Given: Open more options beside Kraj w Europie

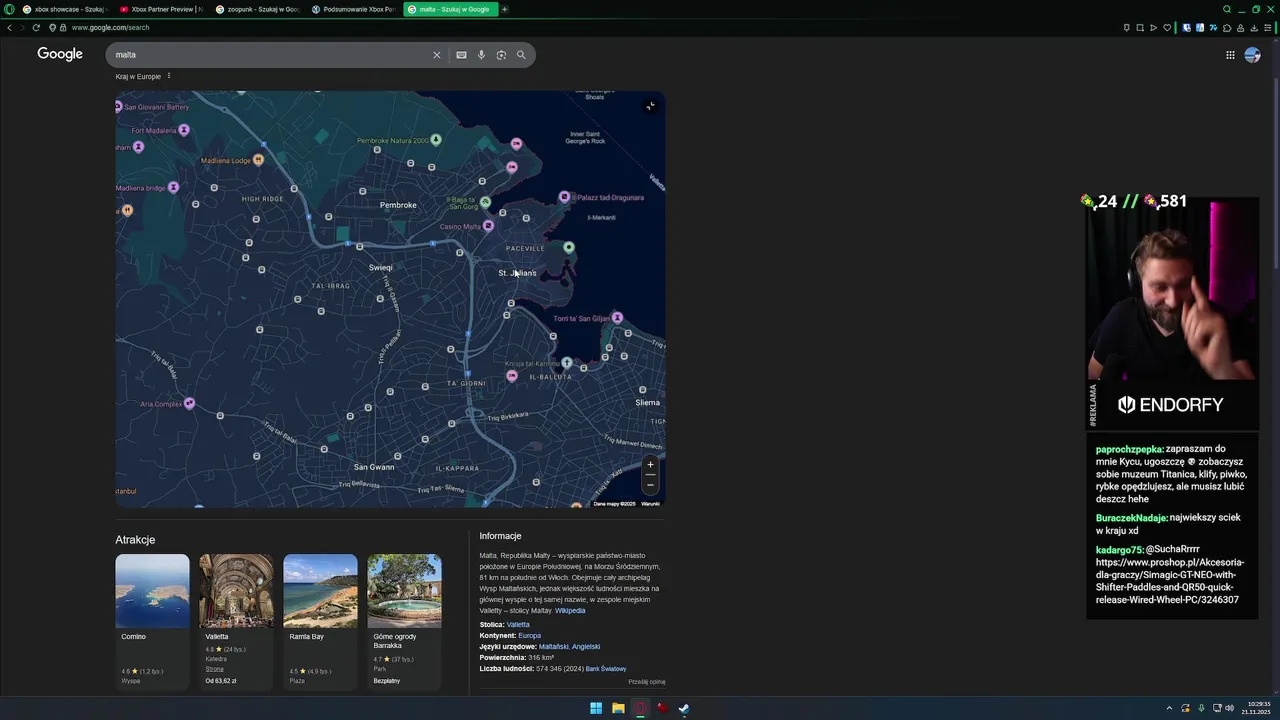Looking at the screenshot, I should 169,76.
